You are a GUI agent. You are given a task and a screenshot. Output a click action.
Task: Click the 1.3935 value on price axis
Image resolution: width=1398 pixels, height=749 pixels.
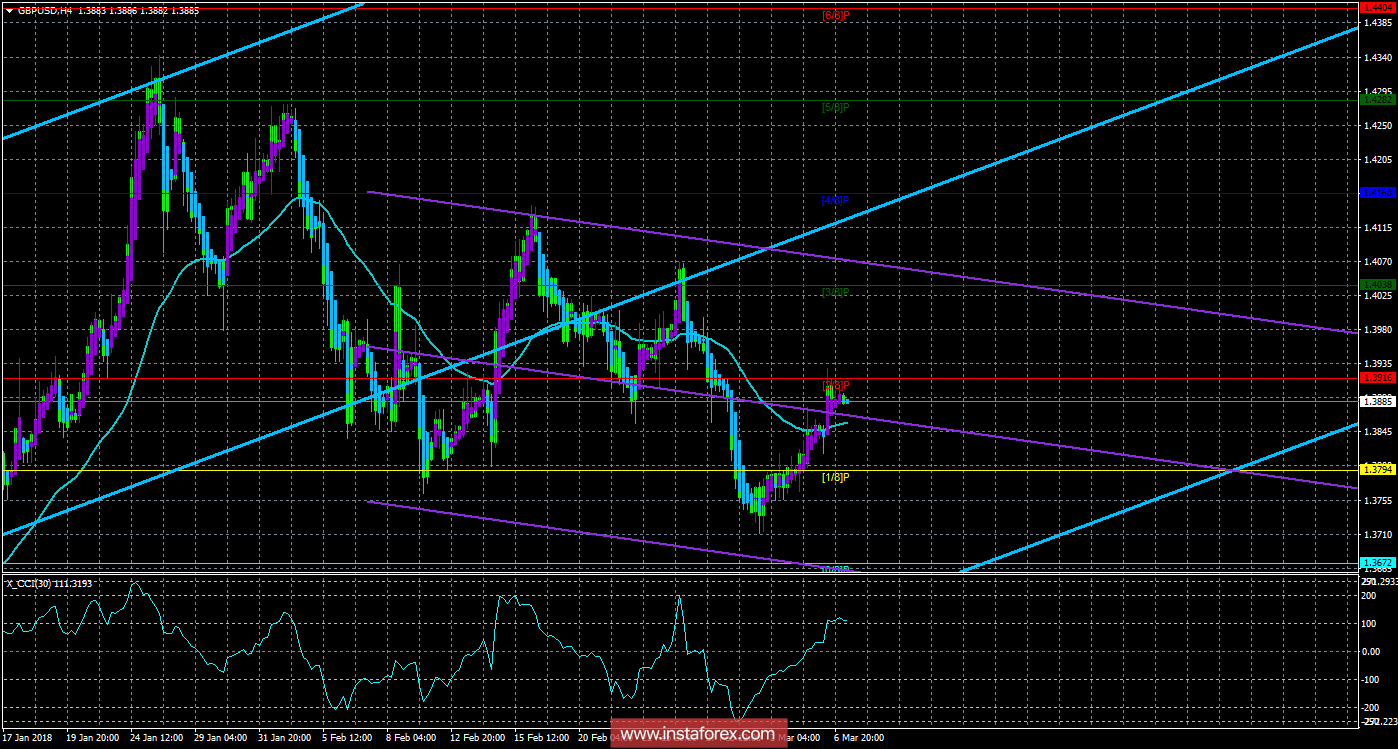pyautogui.click(x=1377, y=364)
